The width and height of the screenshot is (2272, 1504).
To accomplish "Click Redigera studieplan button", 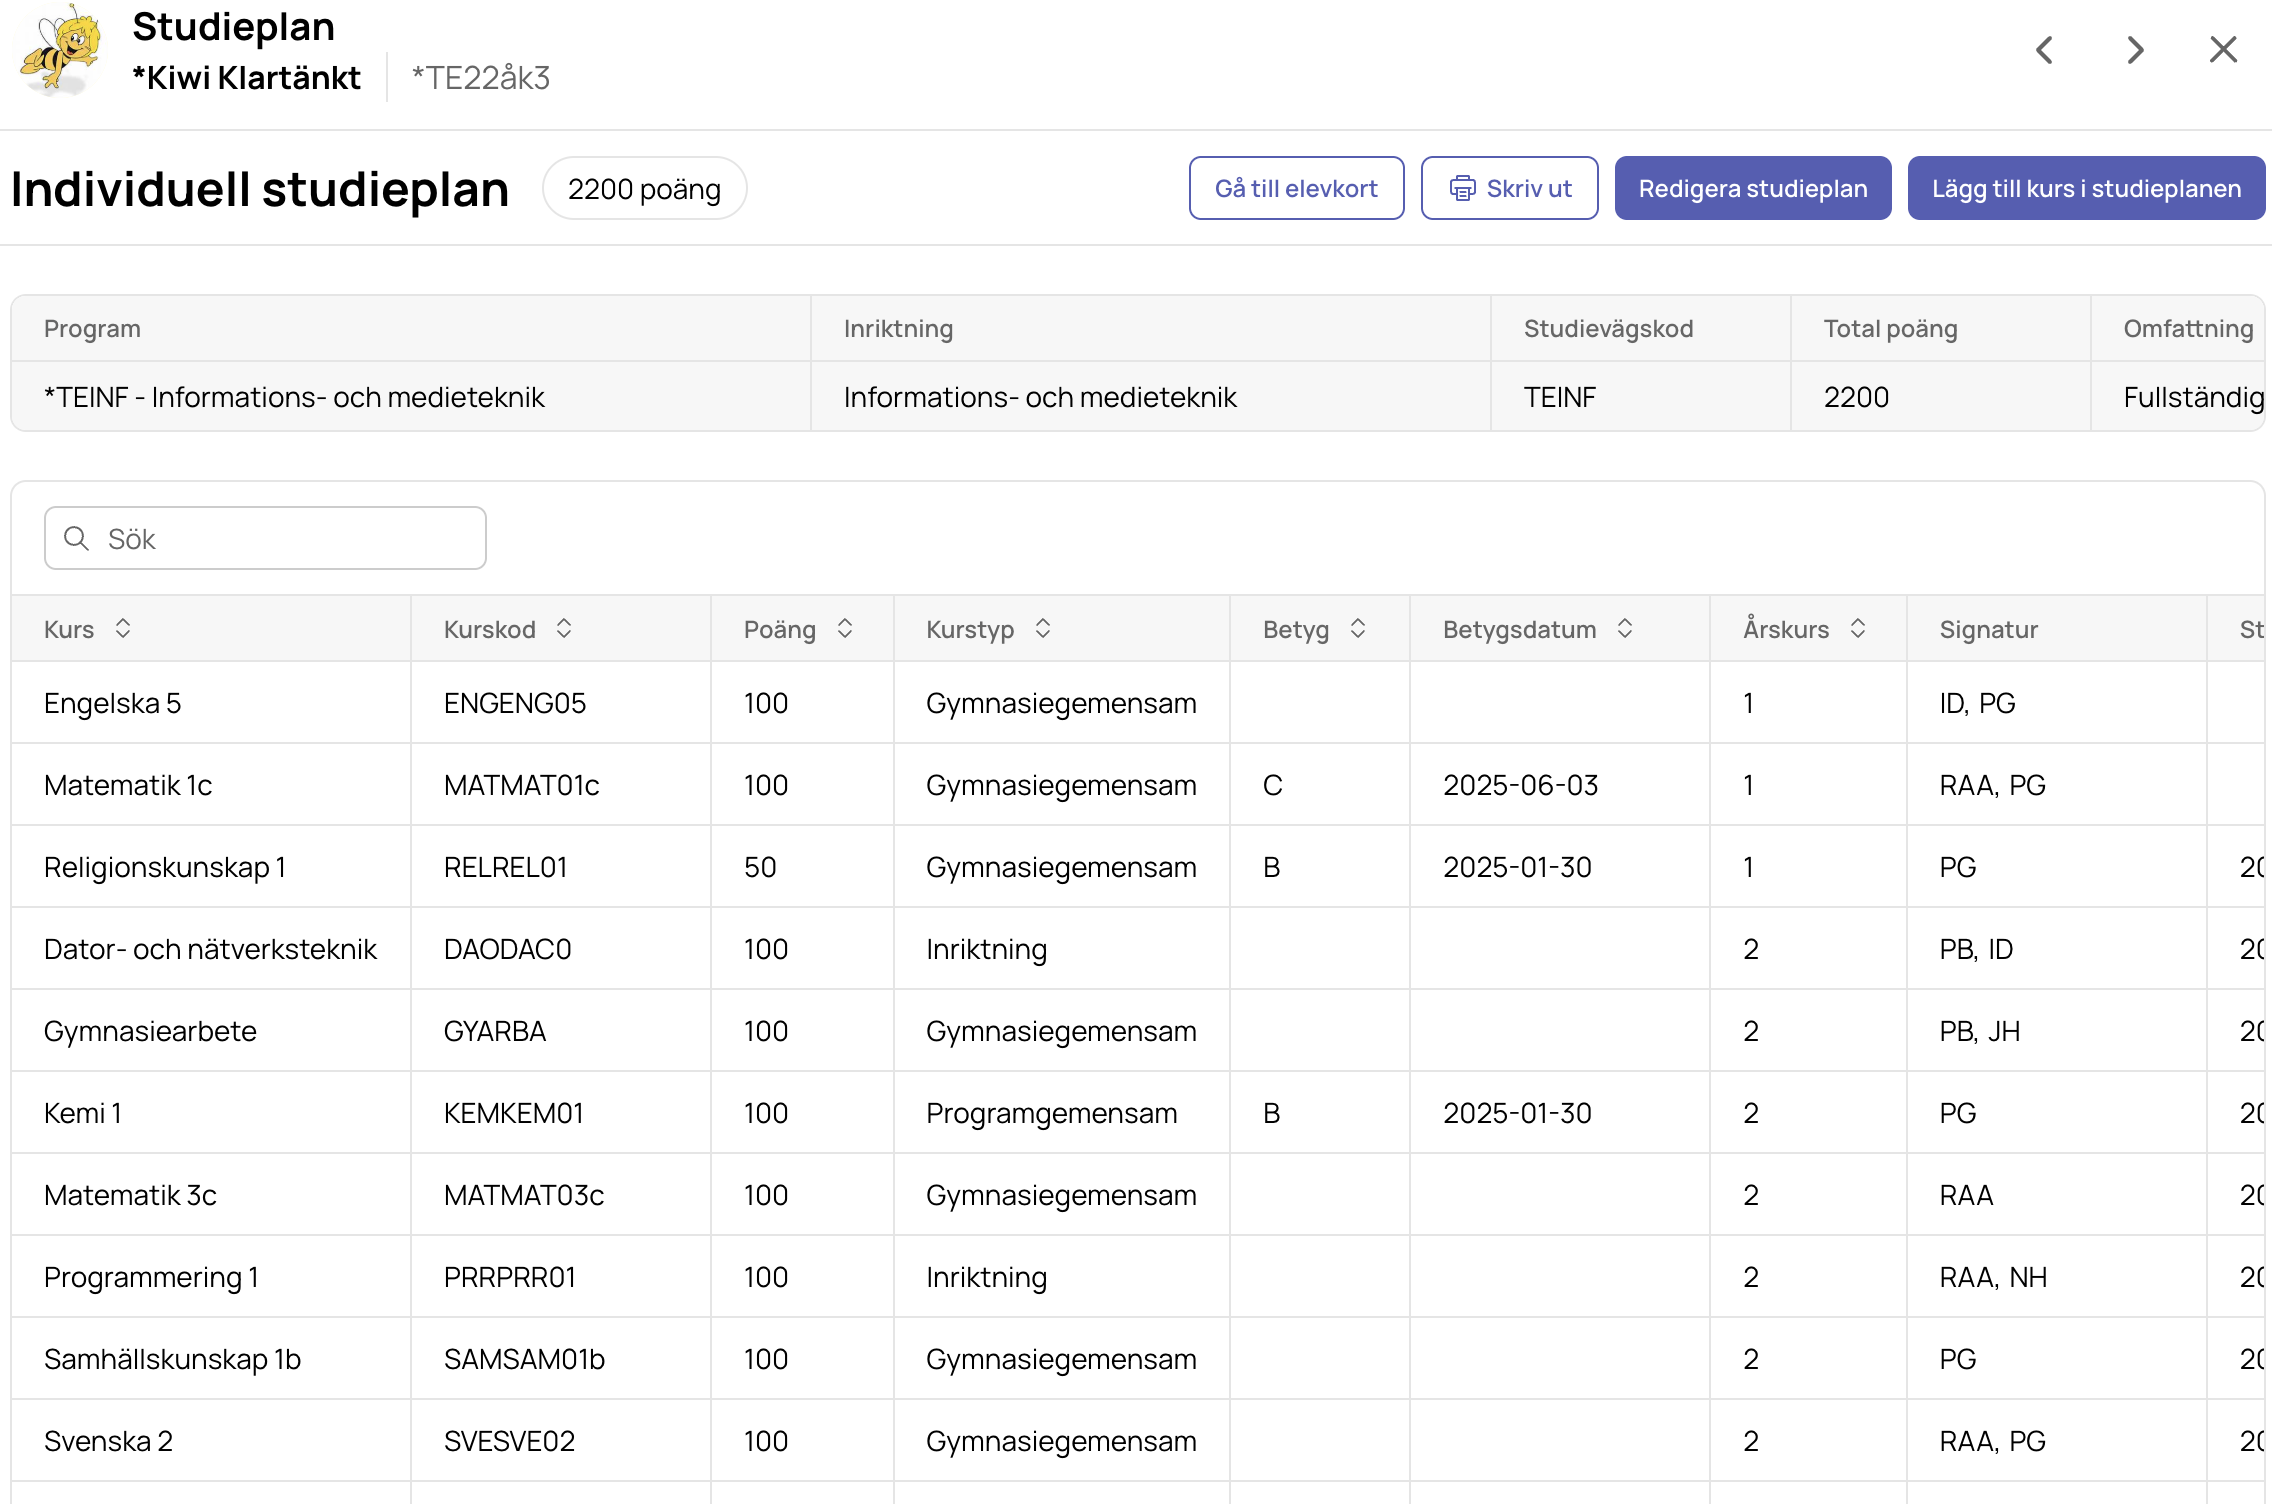I will [x=1753, y=188].
